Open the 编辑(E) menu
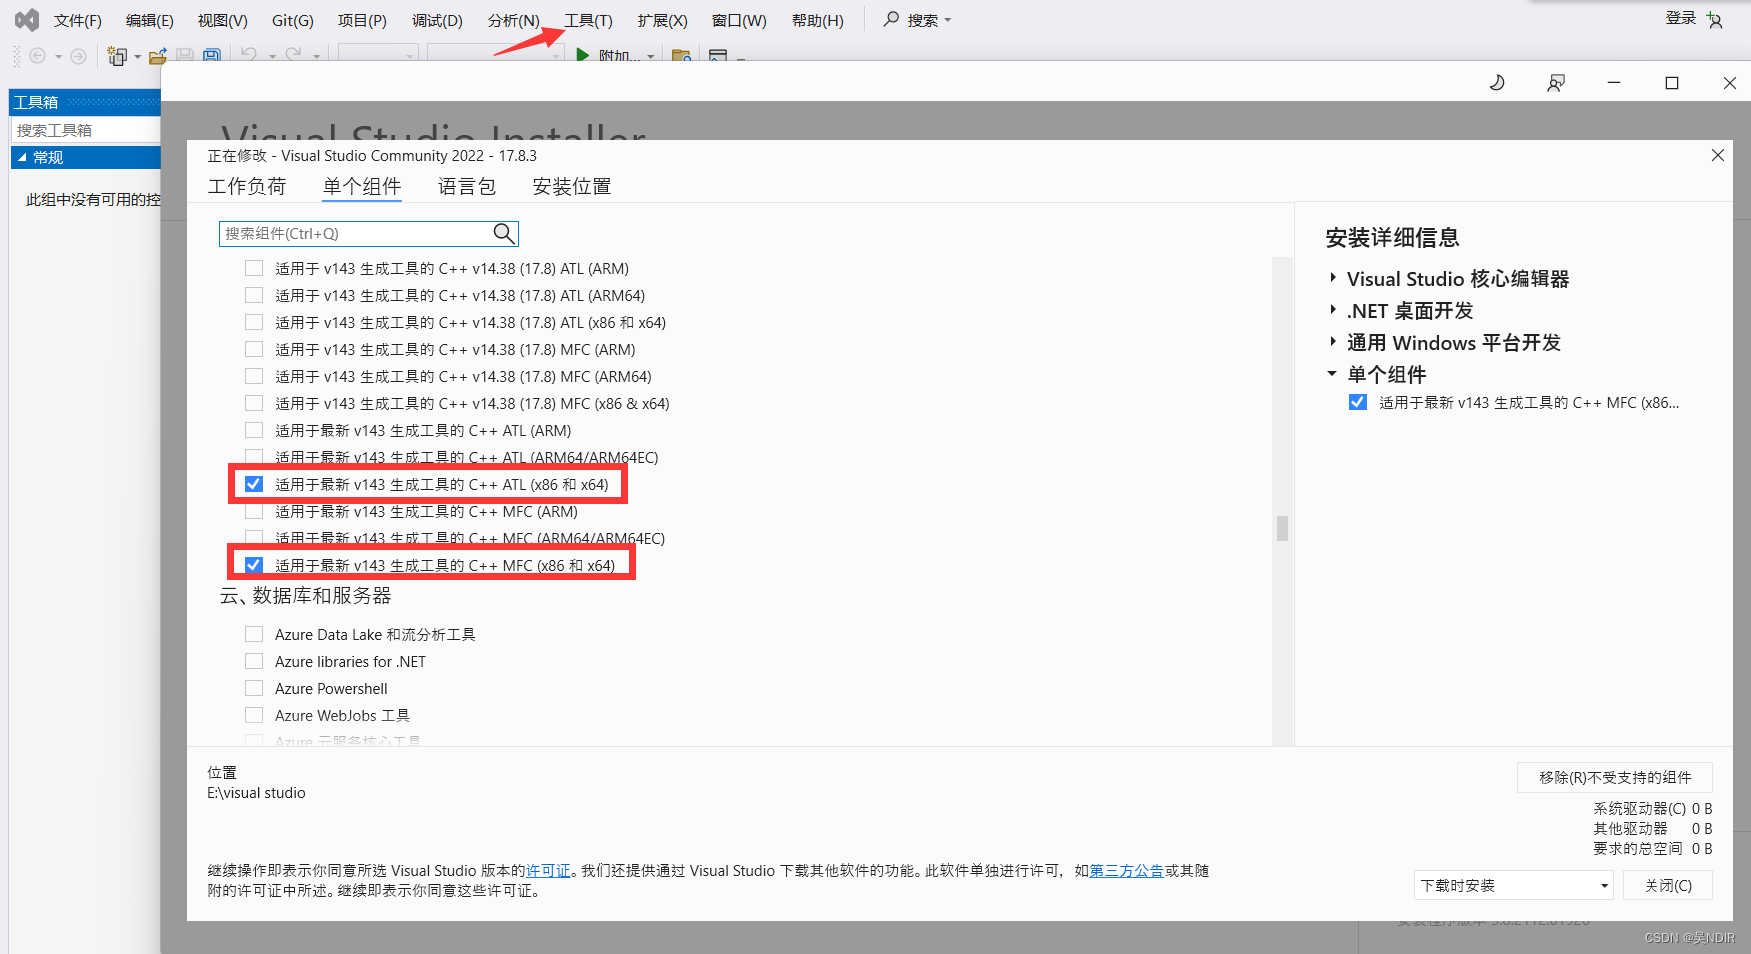1751x954 pixels. pos(150,20)
